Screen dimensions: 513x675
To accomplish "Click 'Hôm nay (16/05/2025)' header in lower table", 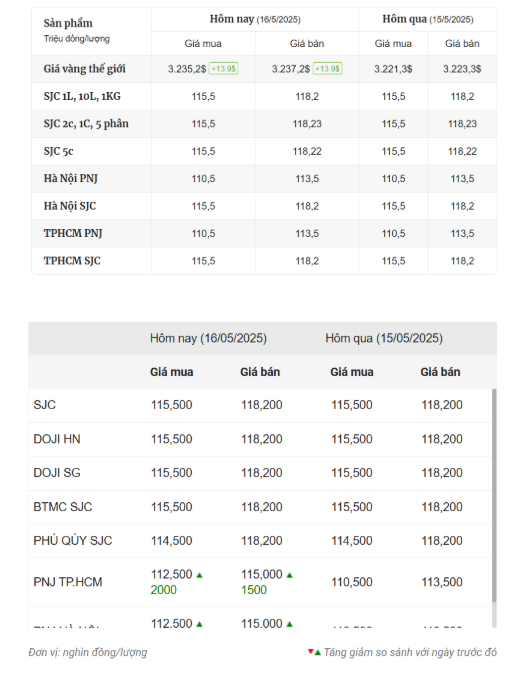I will tap(208, 338).
